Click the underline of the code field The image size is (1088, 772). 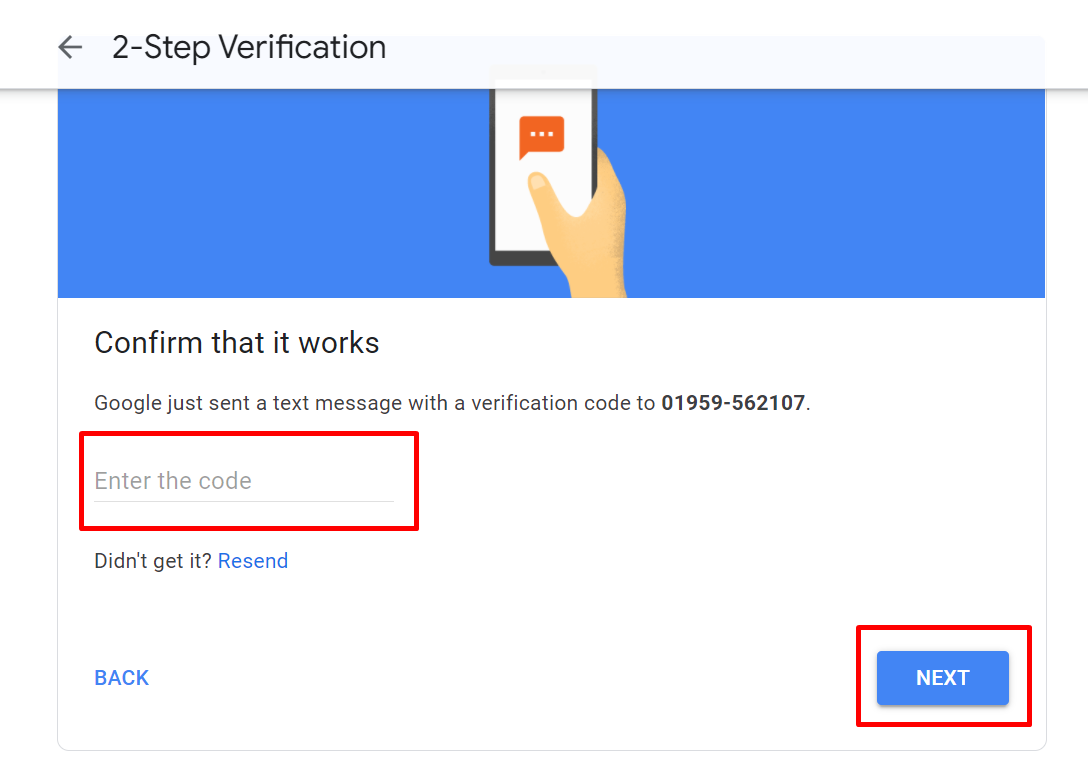pos(244,501)
